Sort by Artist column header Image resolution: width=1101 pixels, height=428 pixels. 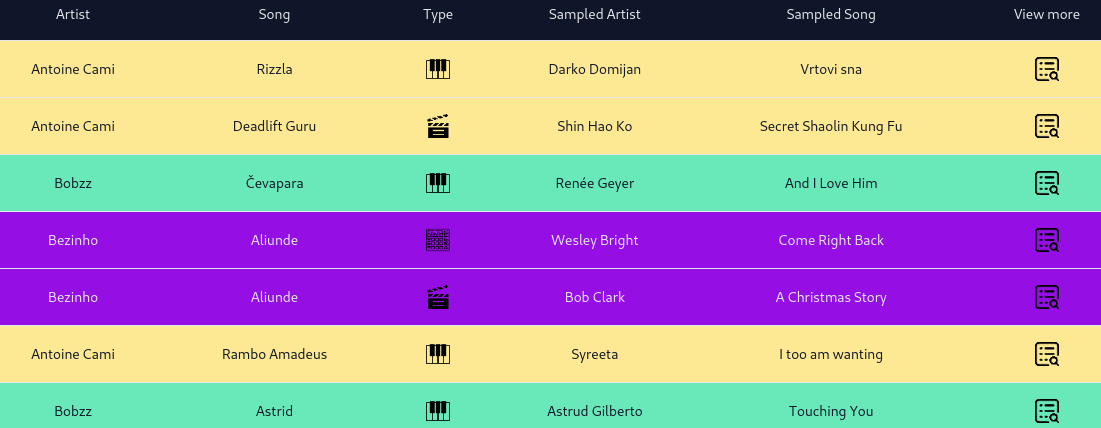pyautogui.click(x=73, y=14)
